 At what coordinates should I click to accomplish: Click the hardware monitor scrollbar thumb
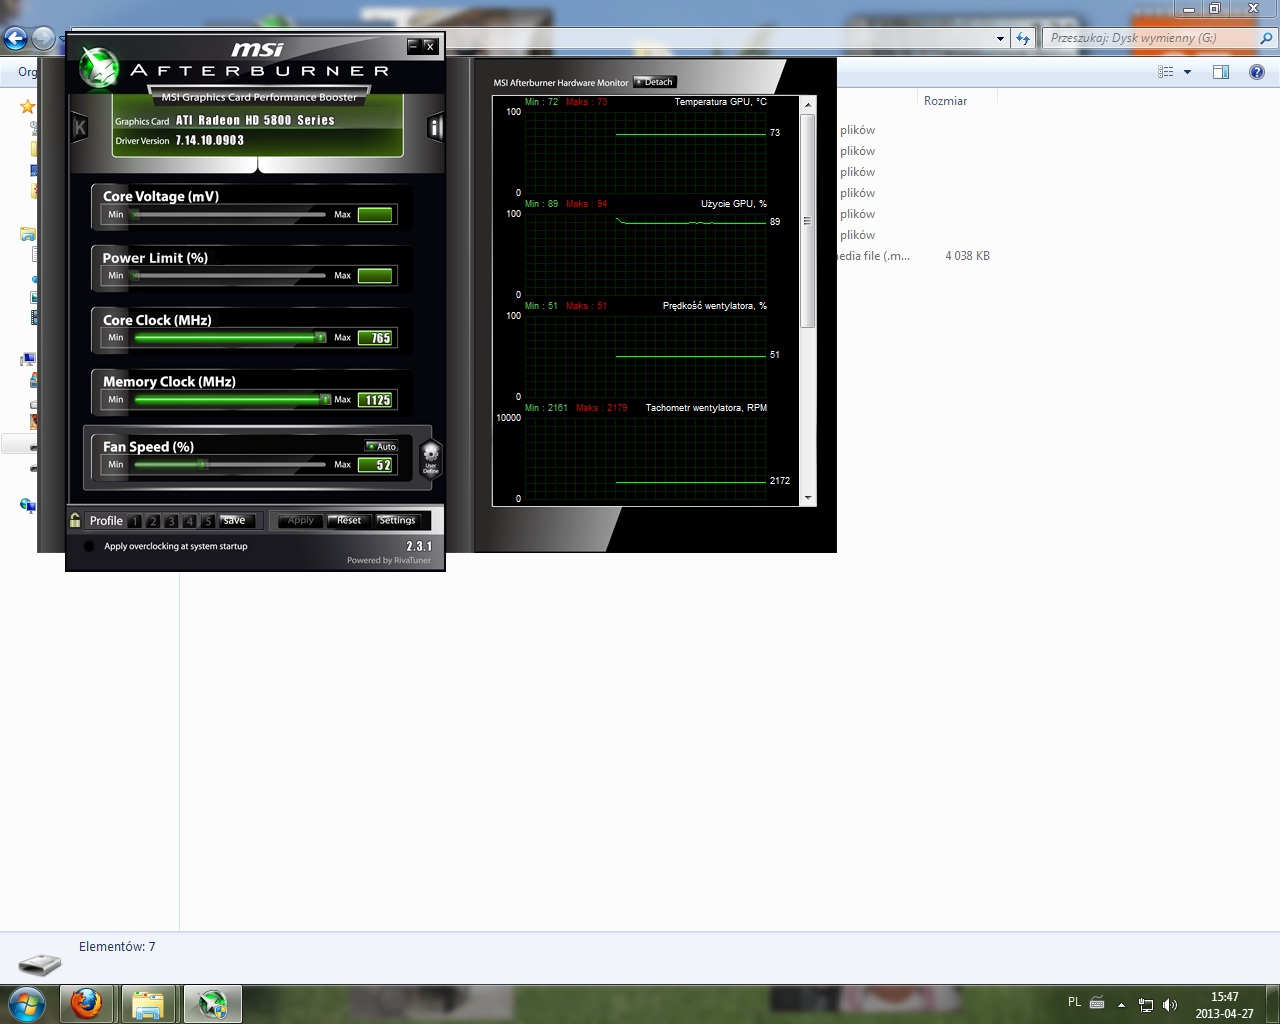coord(808,221)
